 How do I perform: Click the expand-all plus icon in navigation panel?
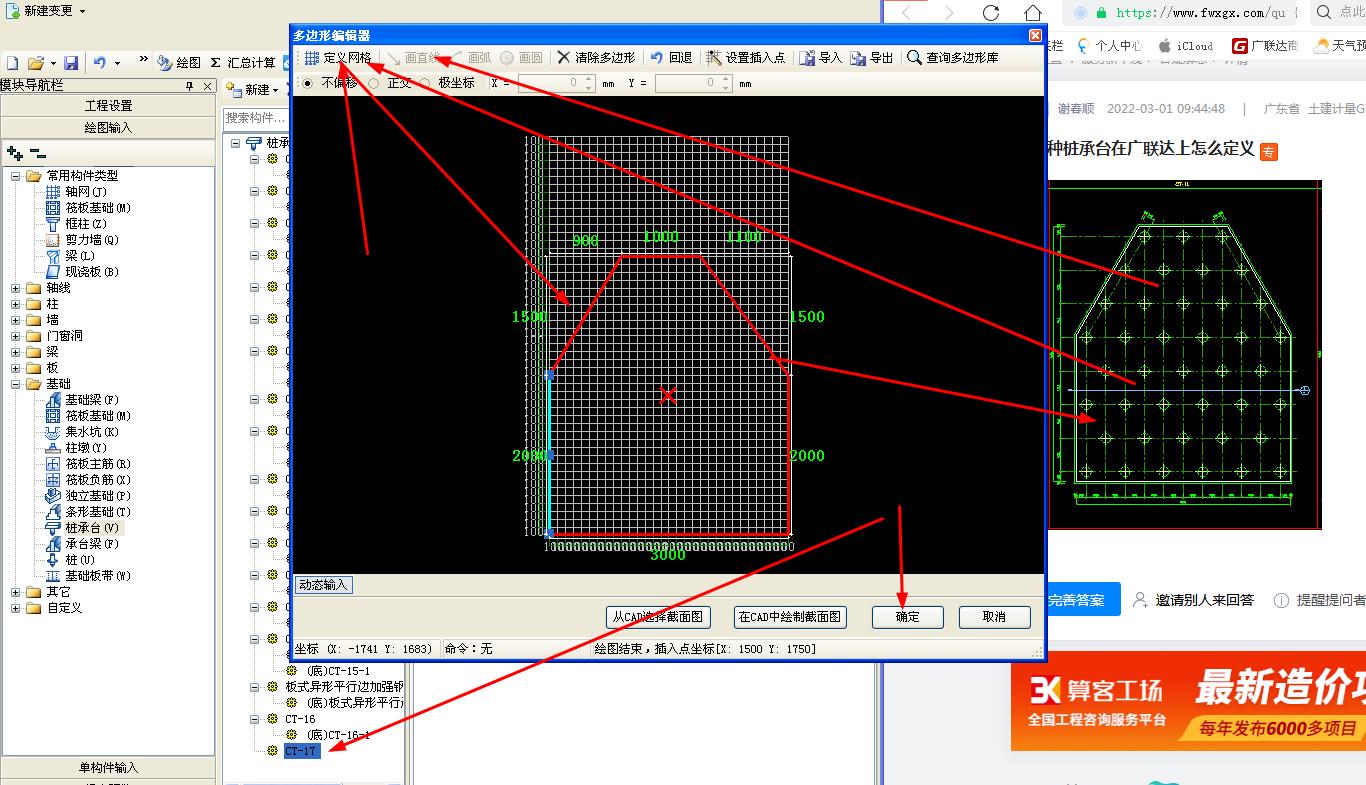pos(15,153)
